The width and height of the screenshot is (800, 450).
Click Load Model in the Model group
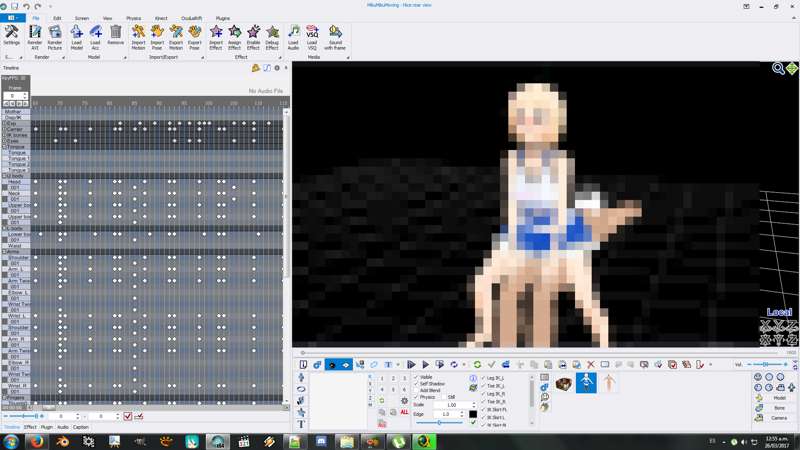pyautogui.click(x=77, y=38)
